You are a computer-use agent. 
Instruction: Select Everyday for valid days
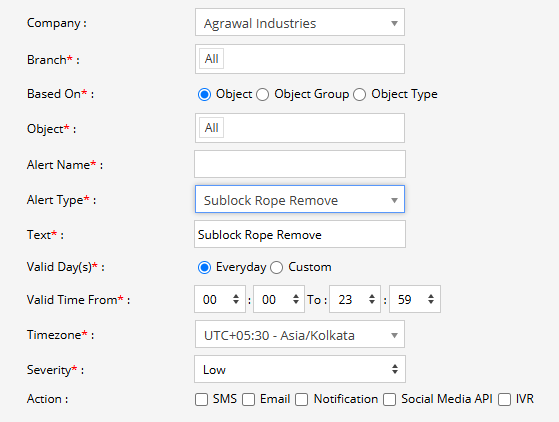204,267
